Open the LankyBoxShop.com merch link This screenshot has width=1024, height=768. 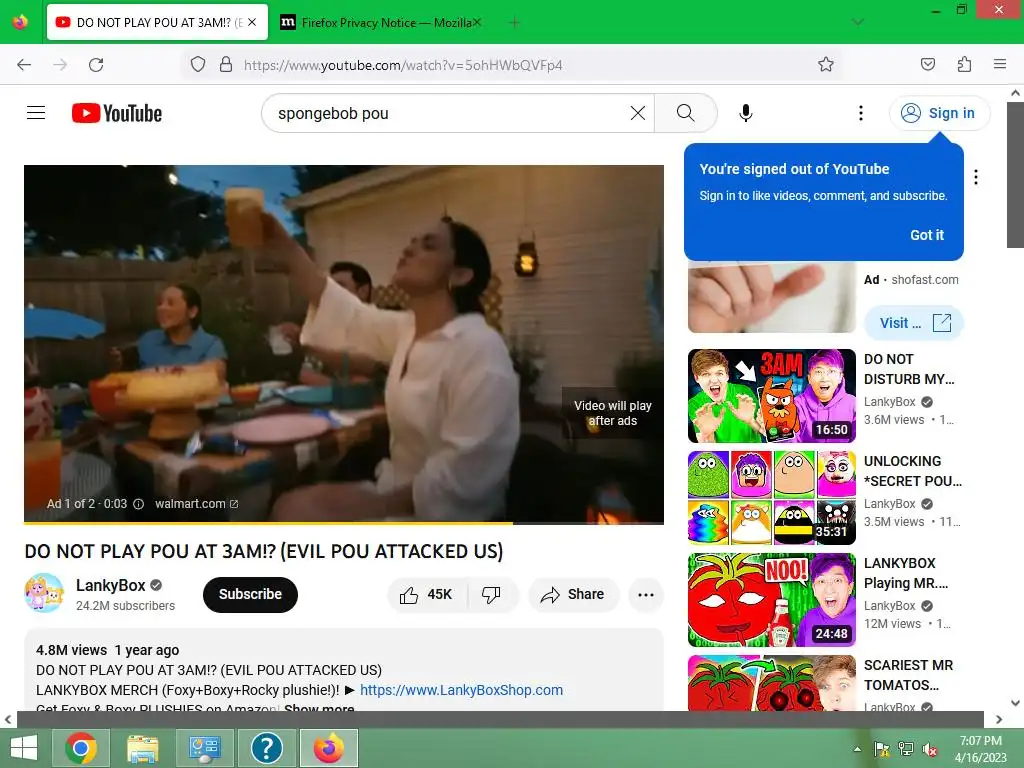[x=461, y=690]
